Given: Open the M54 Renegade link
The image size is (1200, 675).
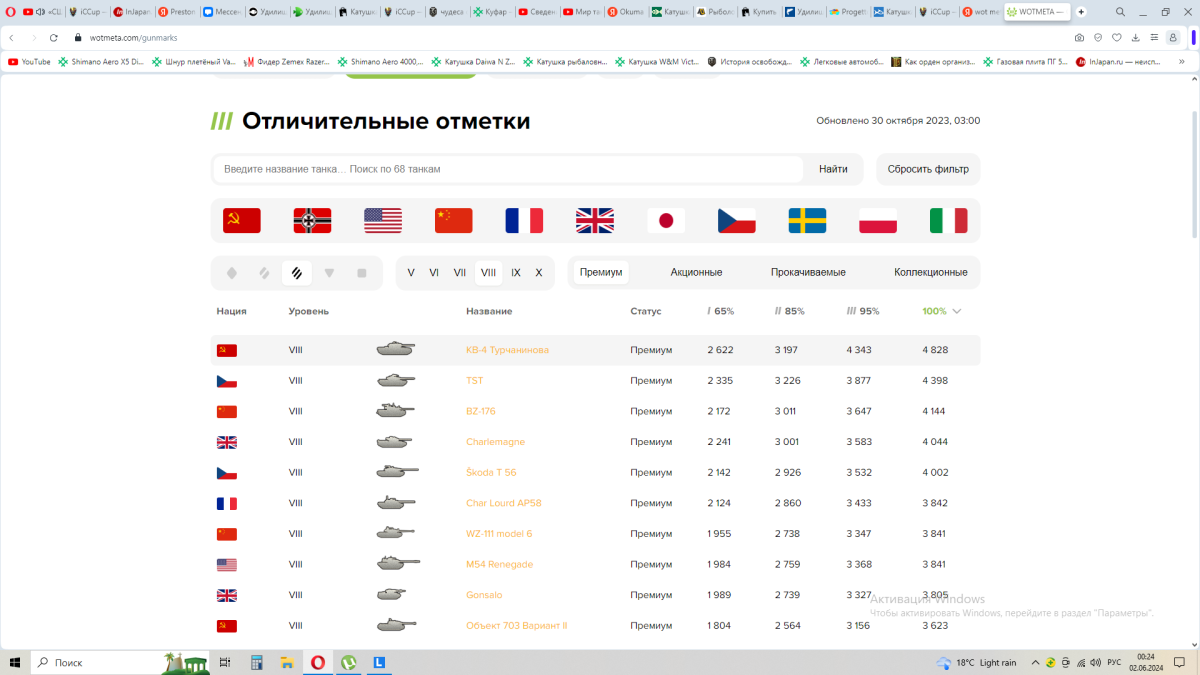Looking at the screenshot, I should tap(499, 564).
